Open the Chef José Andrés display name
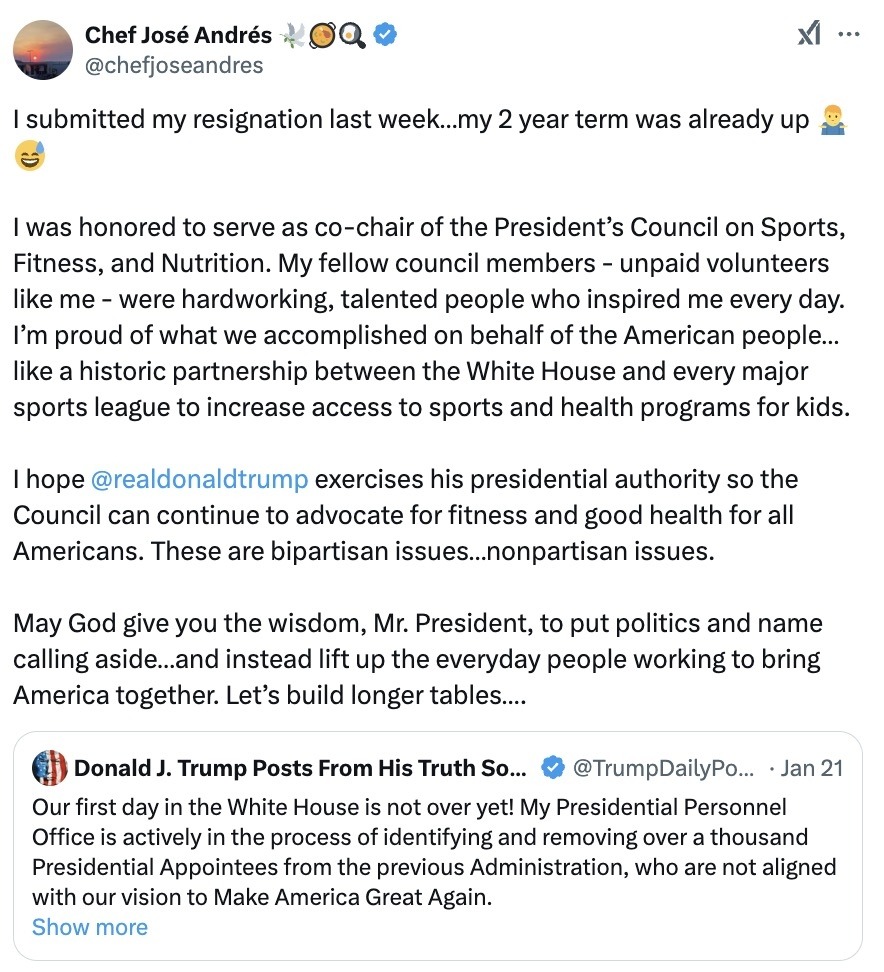Viewport: 884px width, 972px height. pyautogui.click(x=178, y=36)
